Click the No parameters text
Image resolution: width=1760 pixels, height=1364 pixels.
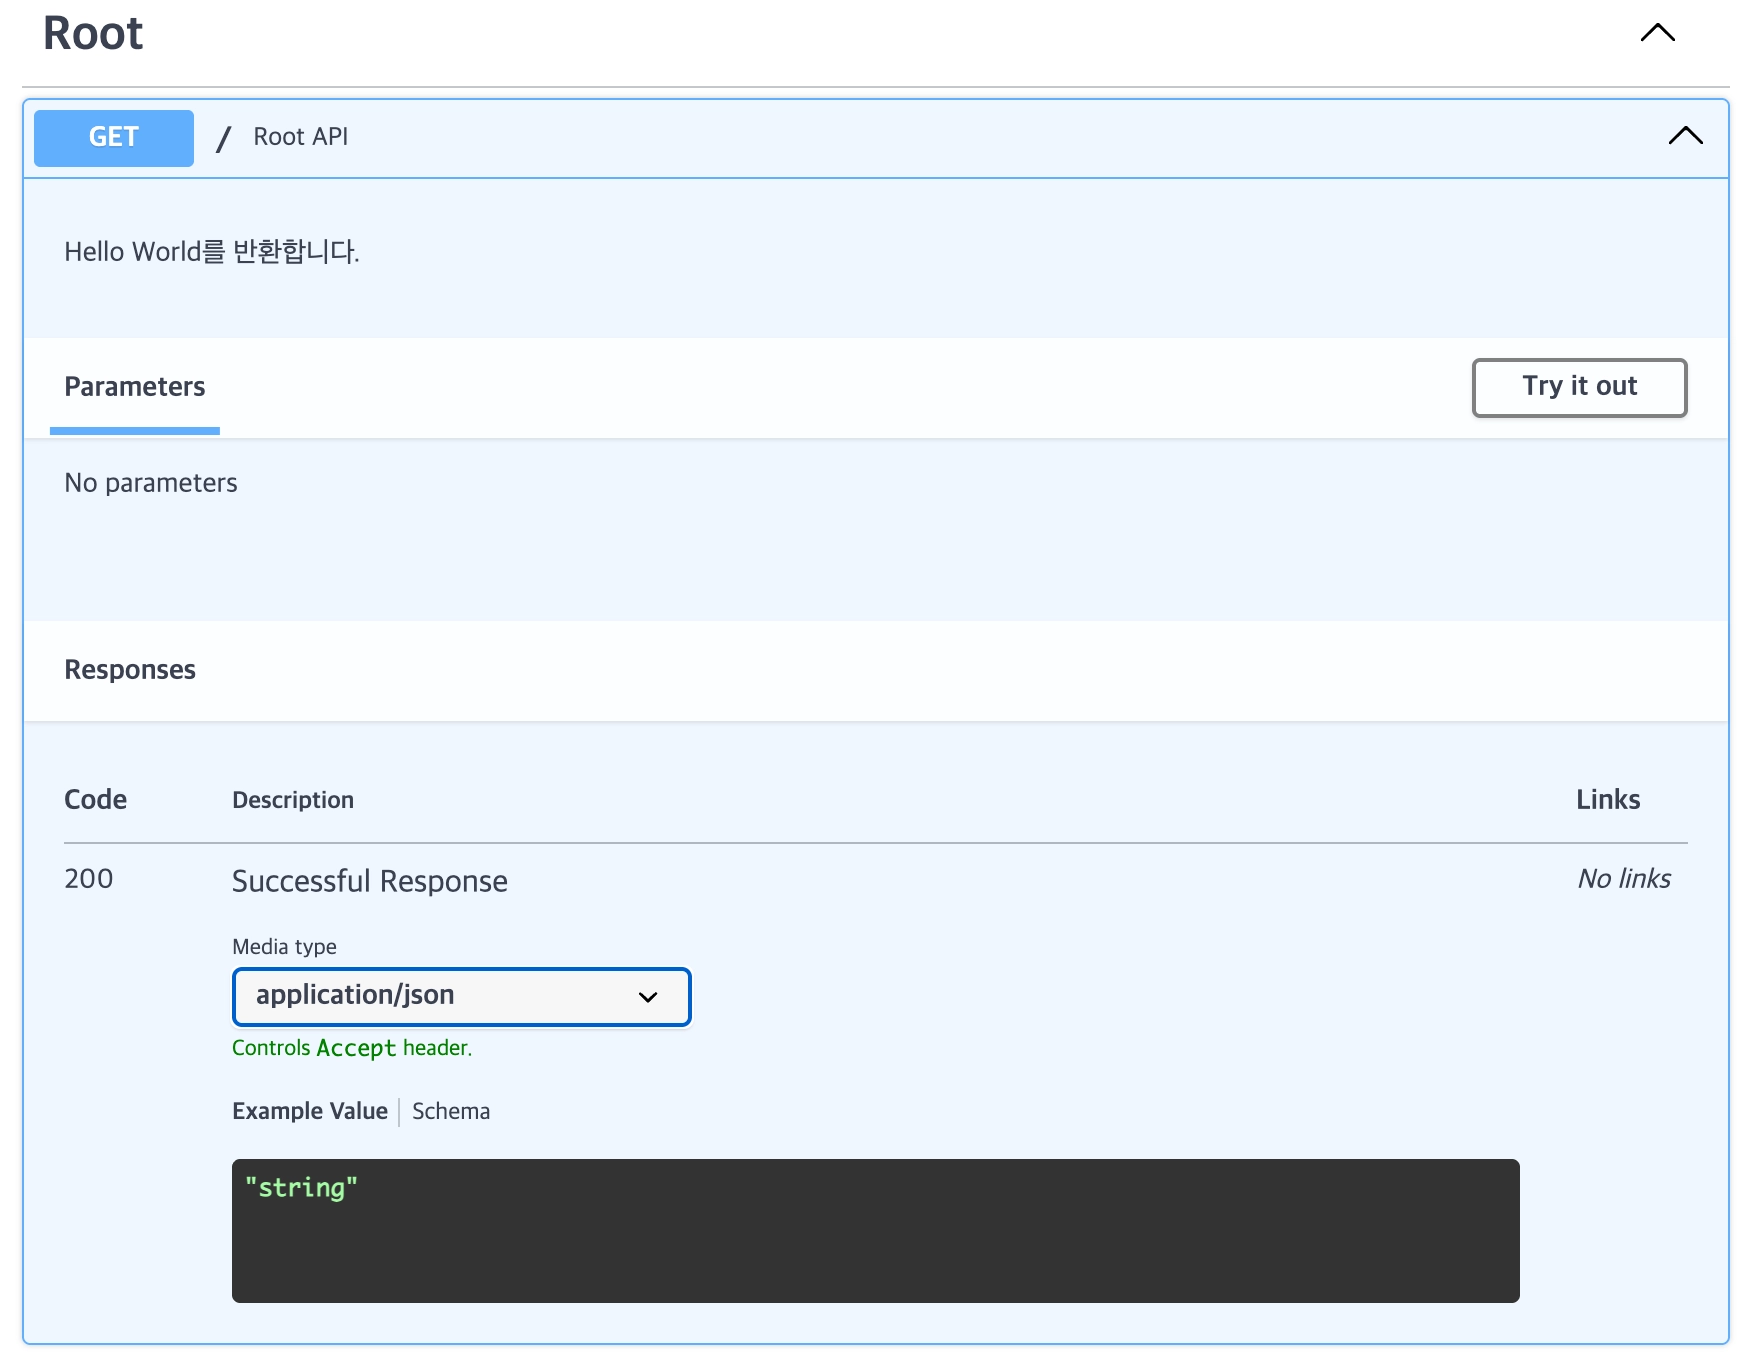pyautogui.click(x=151, y=483)
